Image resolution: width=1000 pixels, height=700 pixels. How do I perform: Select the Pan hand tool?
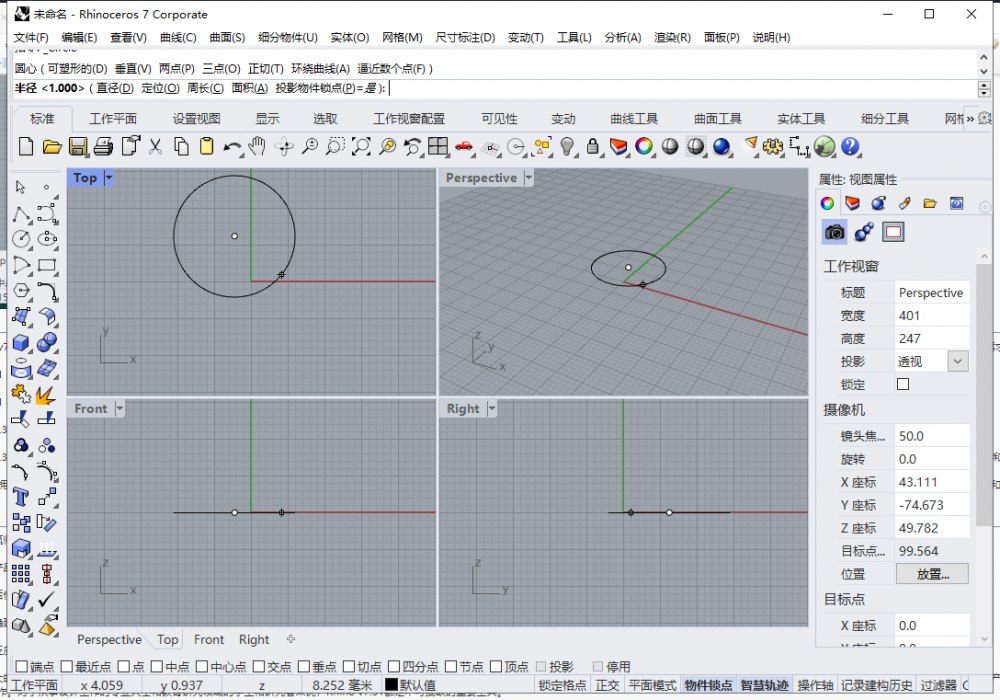click(257, 146)
